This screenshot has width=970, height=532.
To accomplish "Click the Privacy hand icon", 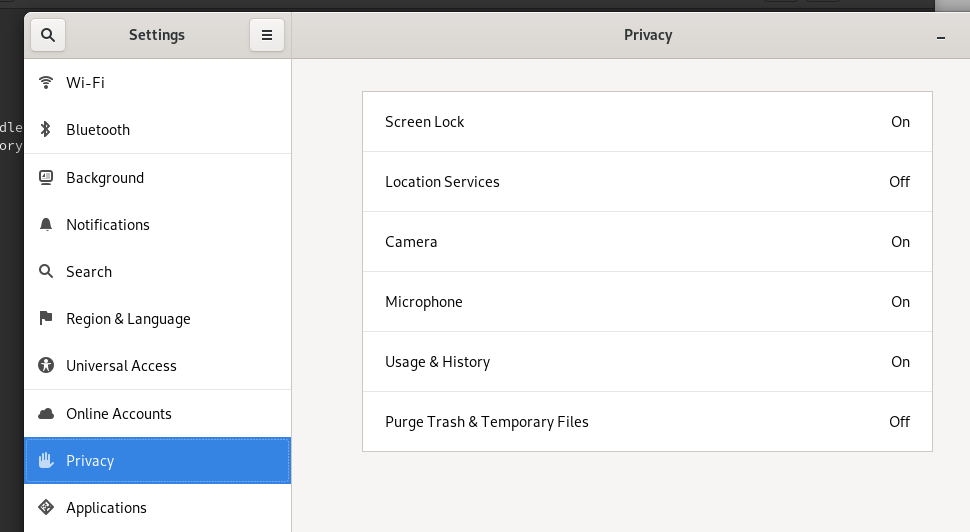I will point(45,460).
